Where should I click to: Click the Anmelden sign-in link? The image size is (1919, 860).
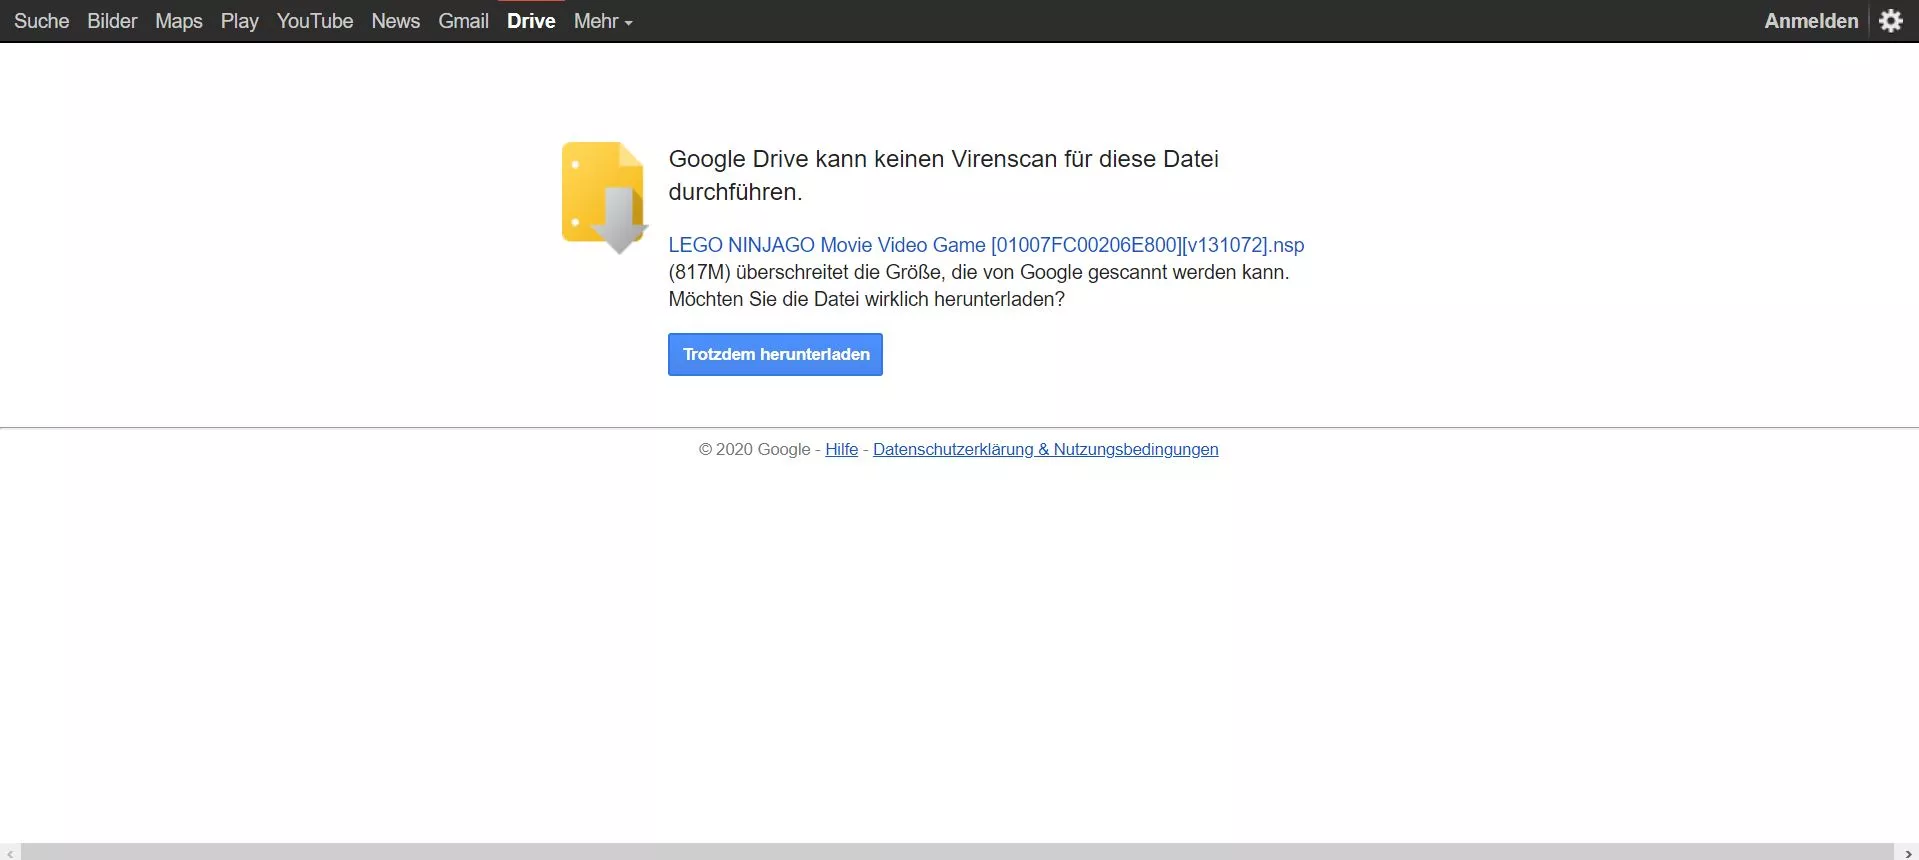point(1811,21)
